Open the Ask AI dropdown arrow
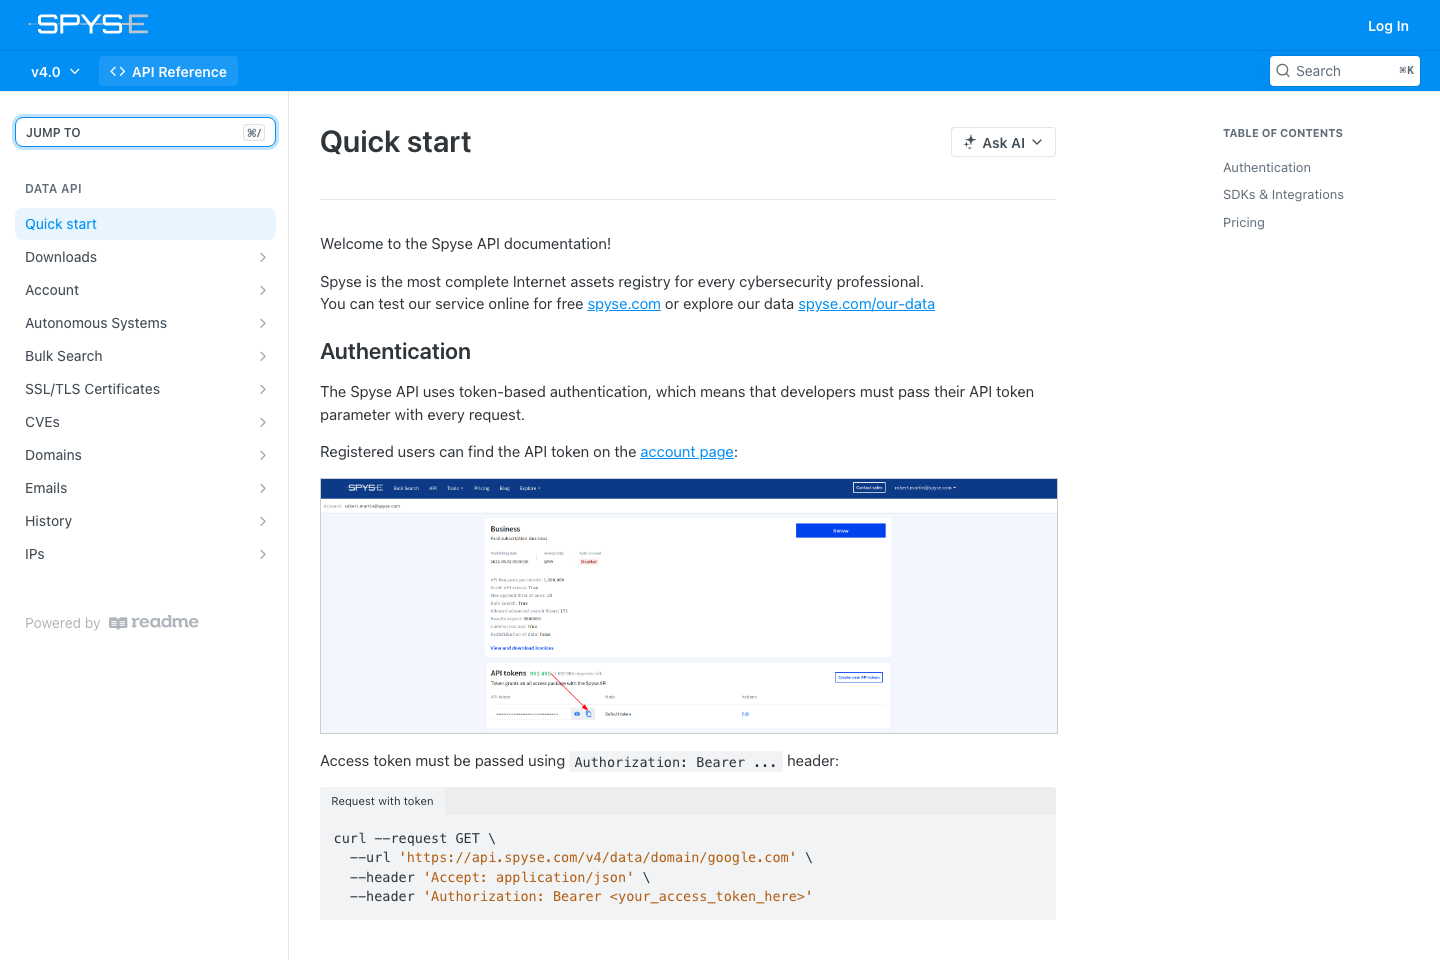 pos(1035,142)
